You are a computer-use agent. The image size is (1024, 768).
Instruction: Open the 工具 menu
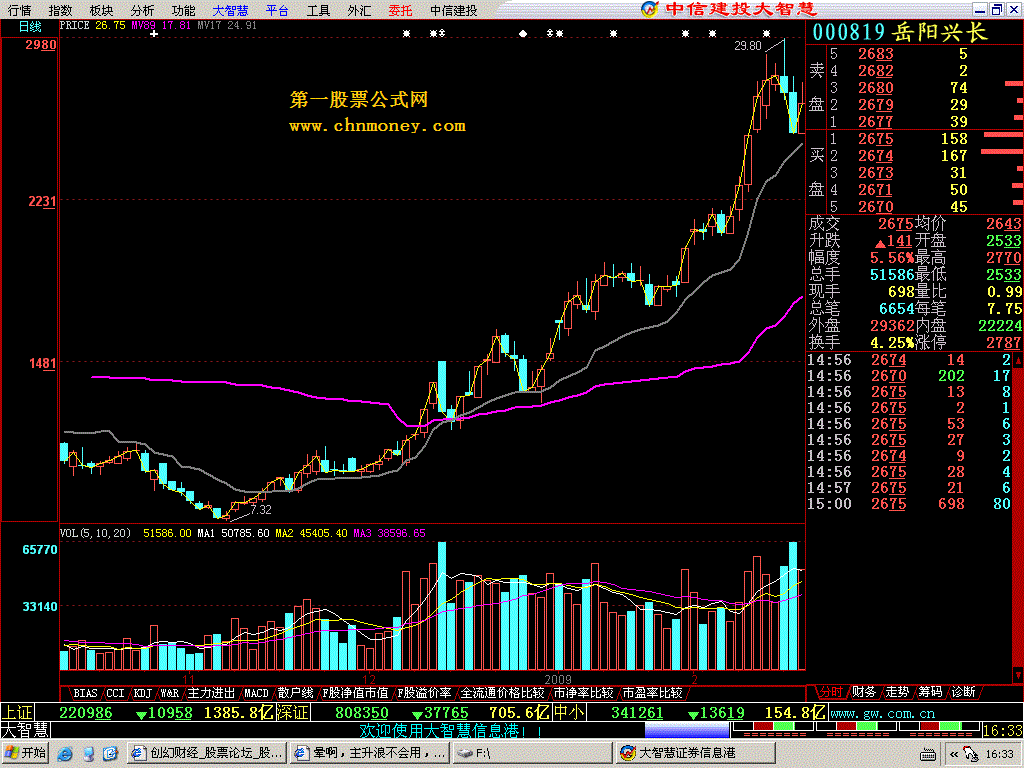pyautogui.click(x=318, y=10)
